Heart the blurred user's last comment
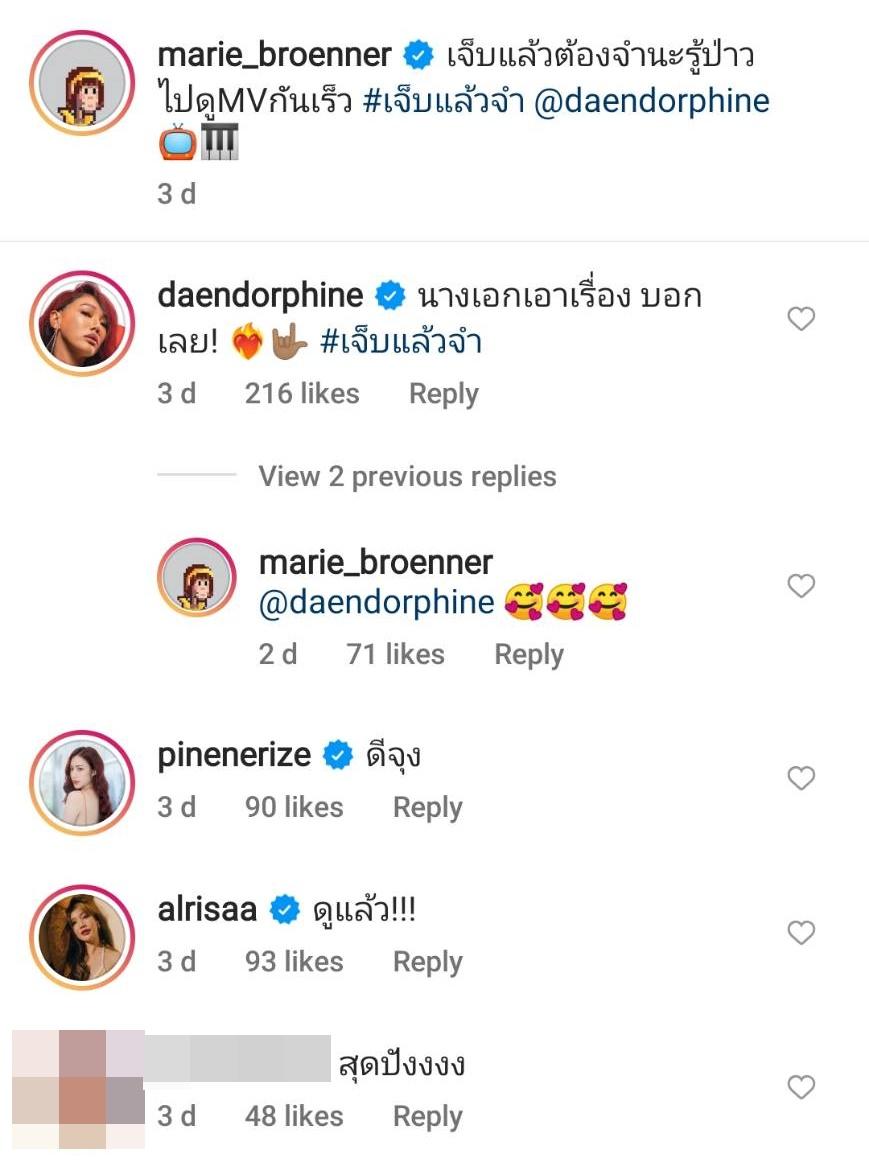 801,1087
